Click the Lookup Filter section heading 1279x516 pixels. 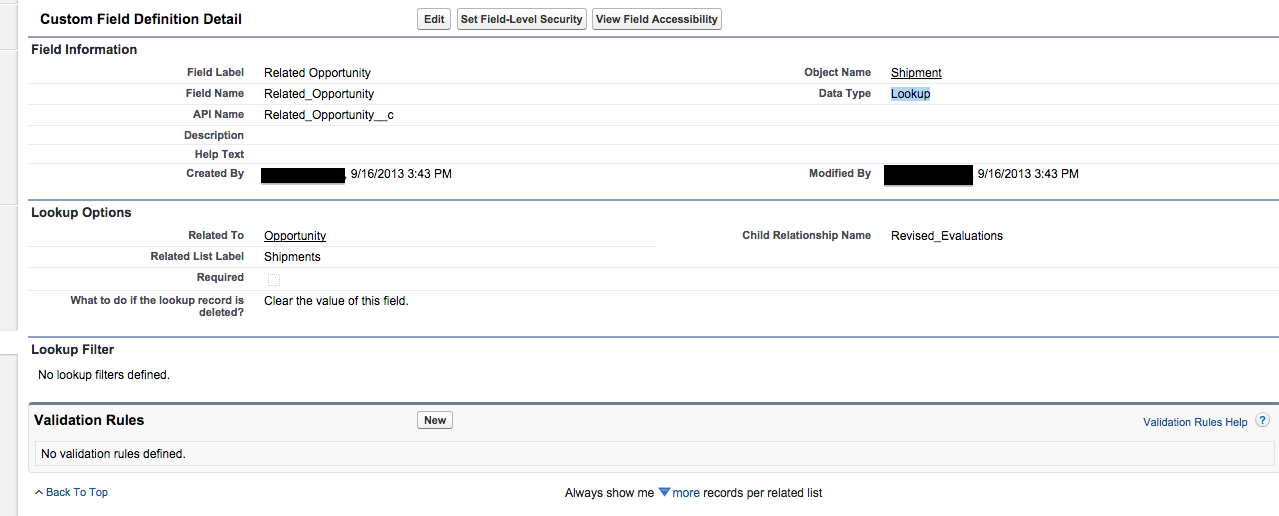pyautogui.click(x=73, y=350)
